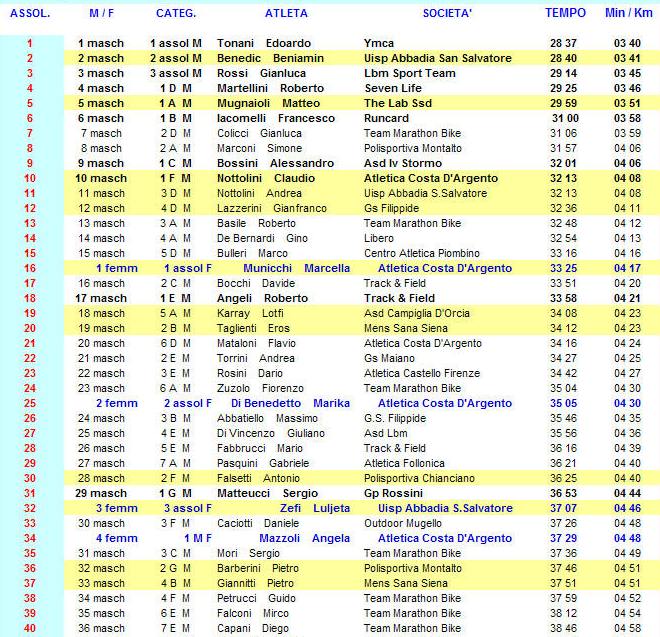
Task: Click pace value 04 58 in last row
Action: 627,629
